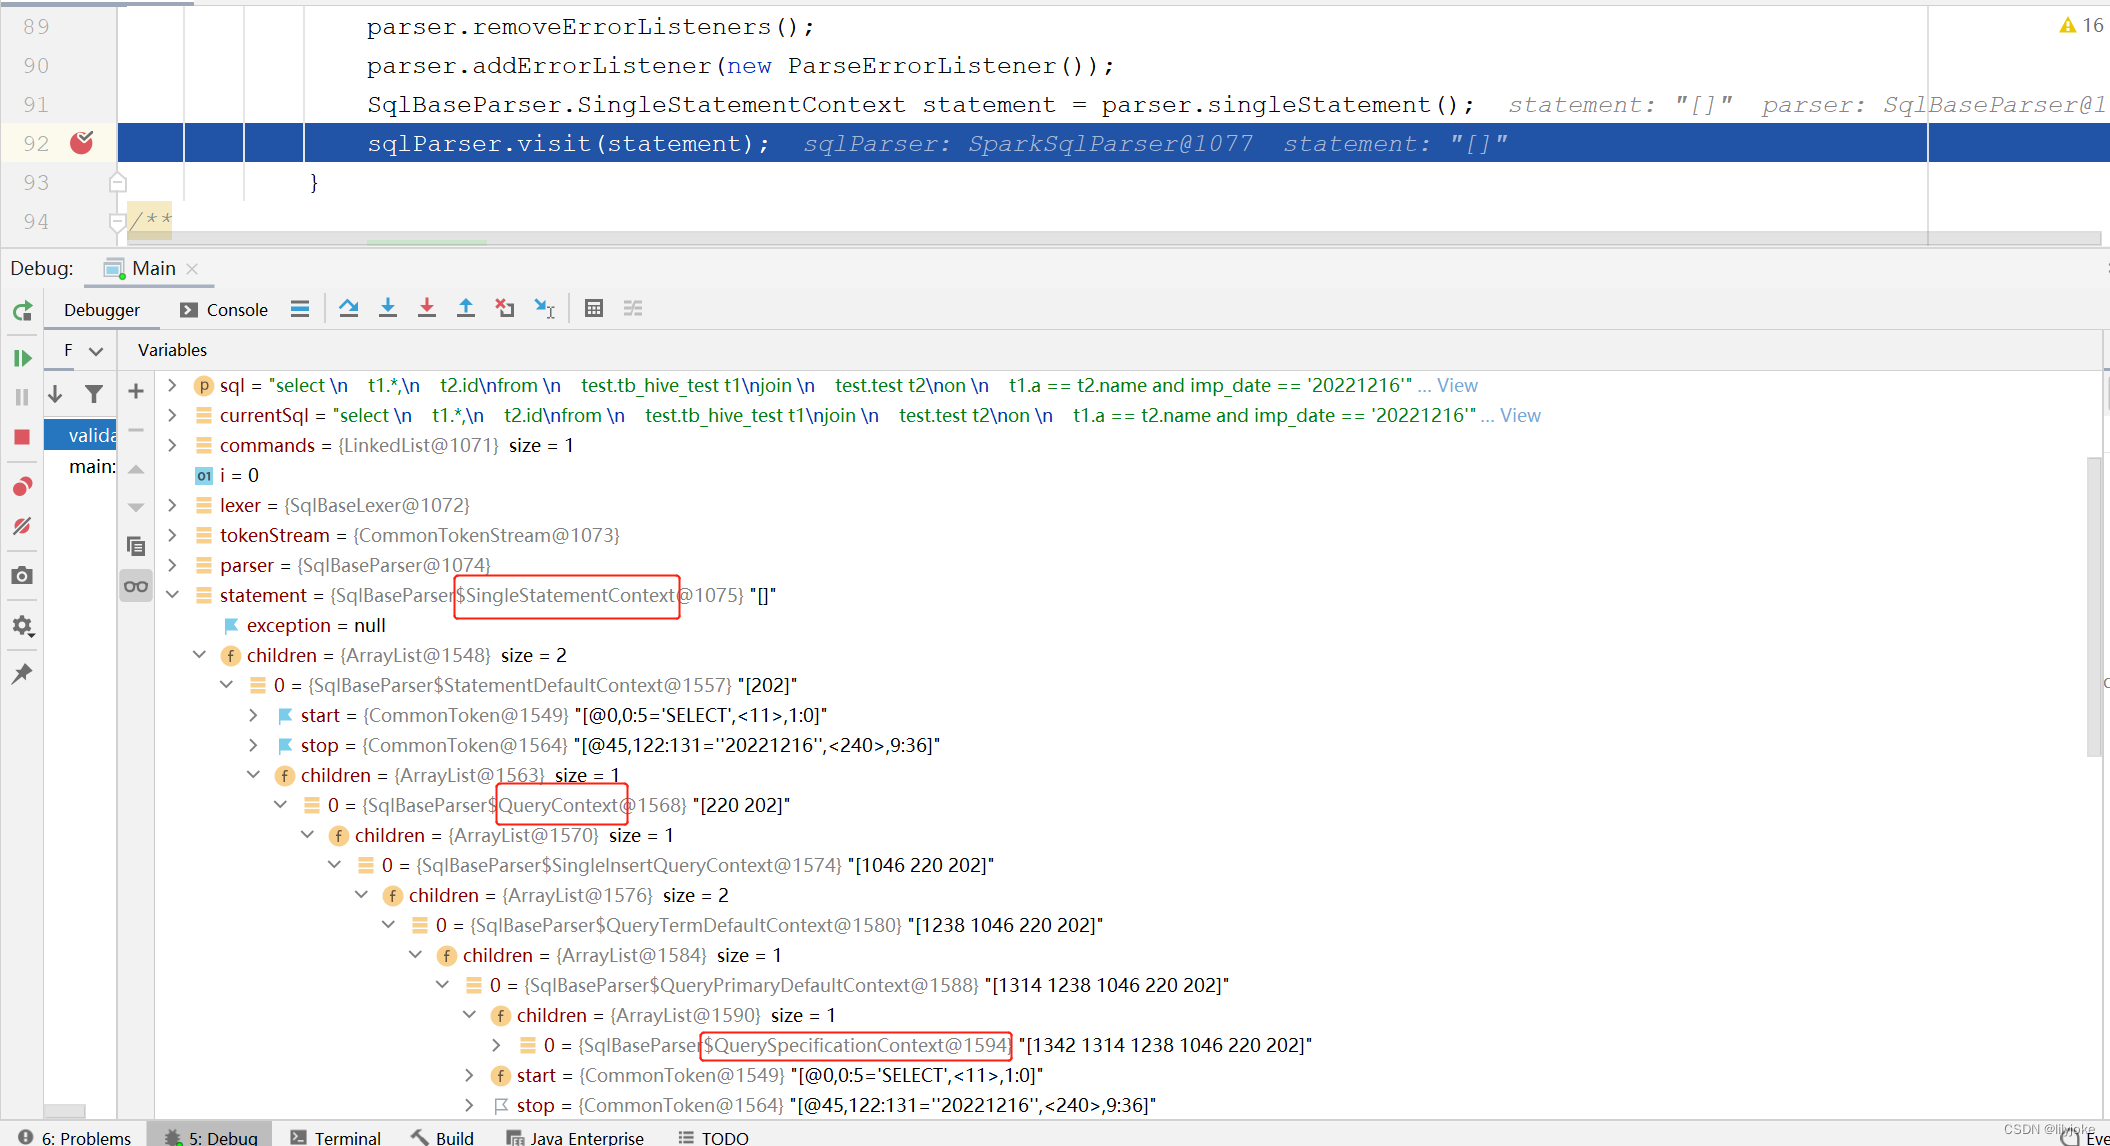Click the pin tab icon

[x=22, y=674]
